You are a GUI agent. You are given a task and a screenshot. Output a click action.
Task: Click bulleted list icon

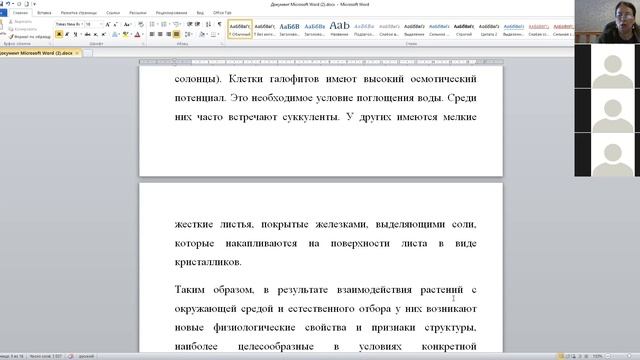click(x=152, y=24)
